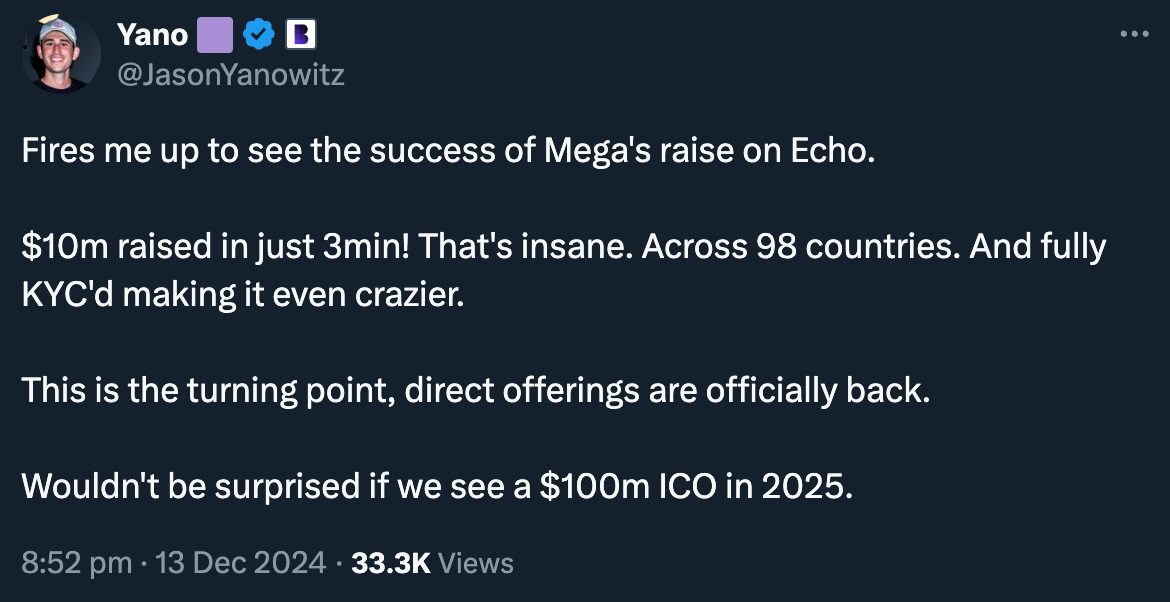Select the "Fires me up" sentence
The width and height of the screenshot is (1170, 602).
(447, 151)
